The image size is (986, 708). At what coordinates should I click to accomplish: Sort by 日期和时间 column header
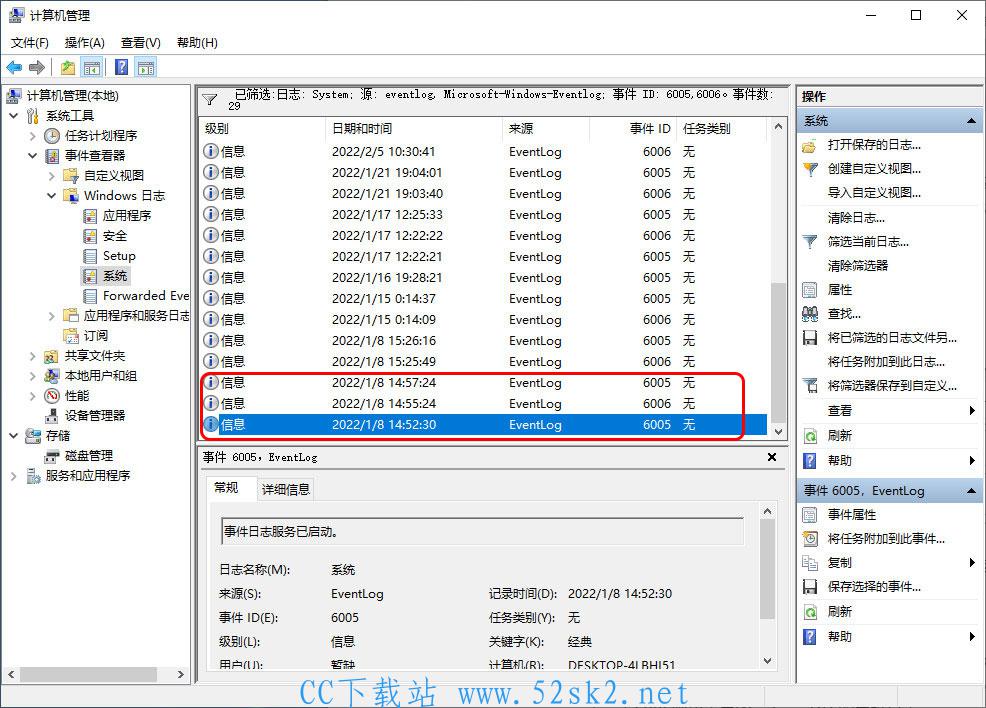[414, 128]
